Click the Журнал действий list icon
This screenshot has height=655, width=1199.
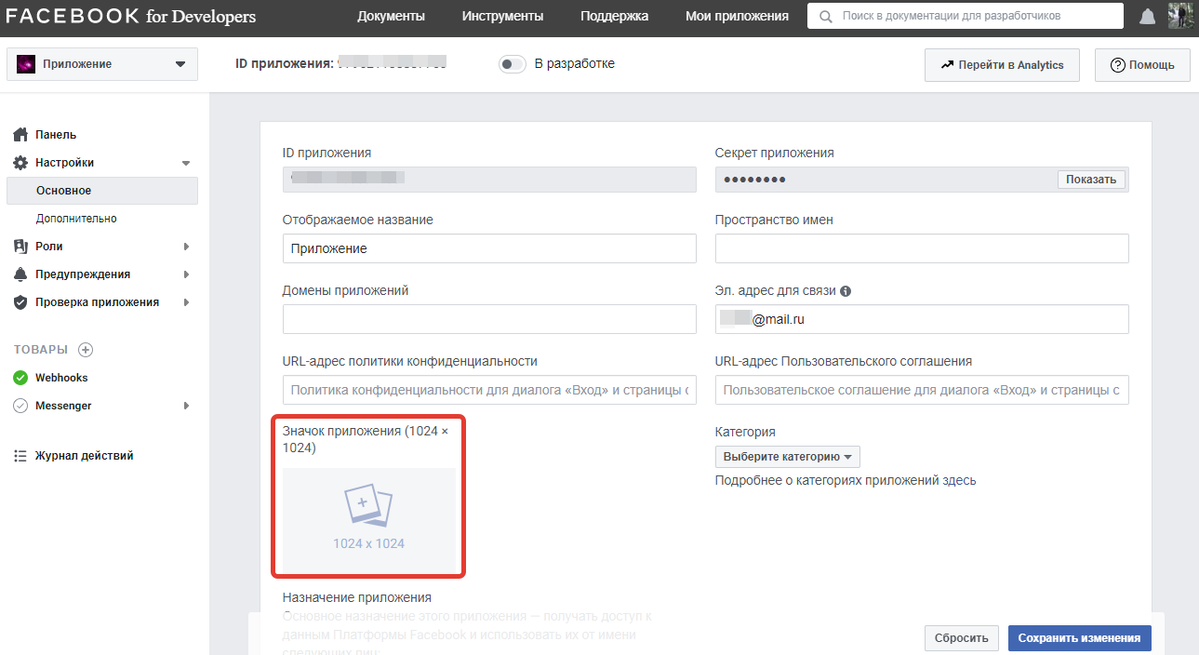(x=21, y=456)
